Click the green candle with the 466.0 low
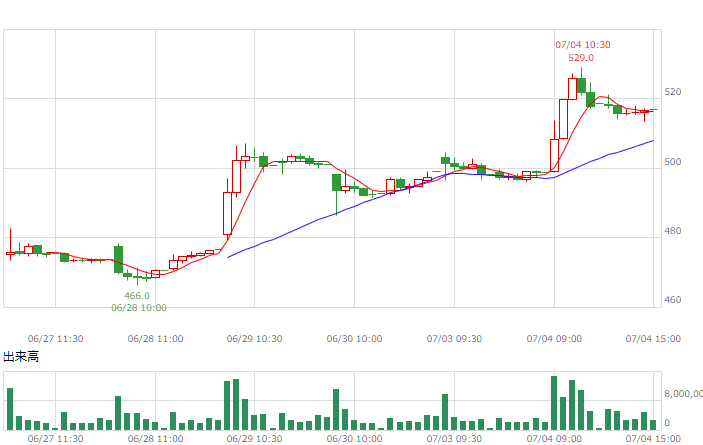Viewport: 703px width, 445px height. (137, 277)
